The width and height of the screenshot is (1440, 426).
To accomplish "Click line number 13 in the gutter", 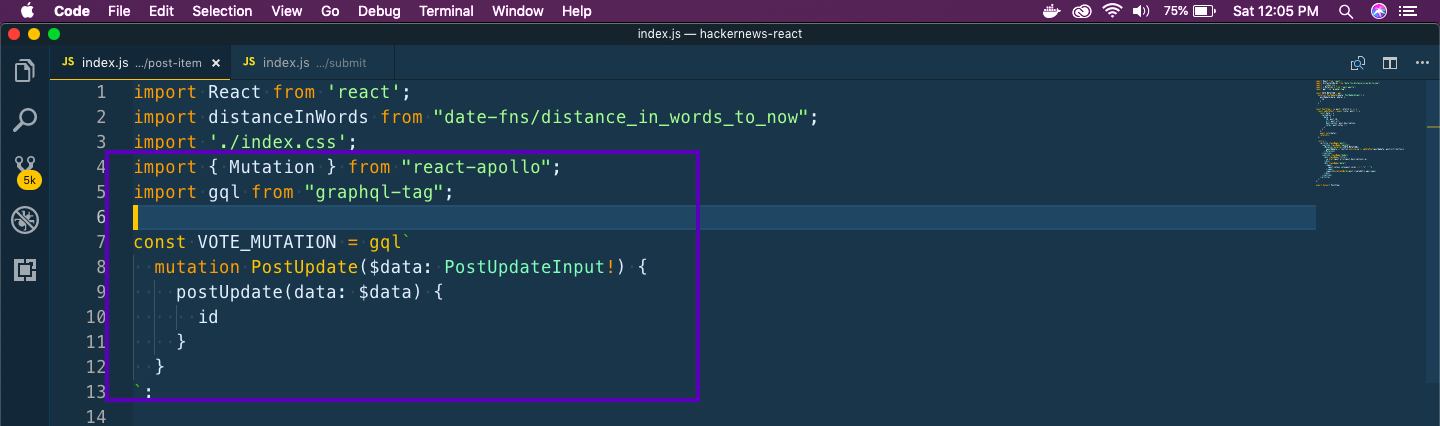I will 96,391.
